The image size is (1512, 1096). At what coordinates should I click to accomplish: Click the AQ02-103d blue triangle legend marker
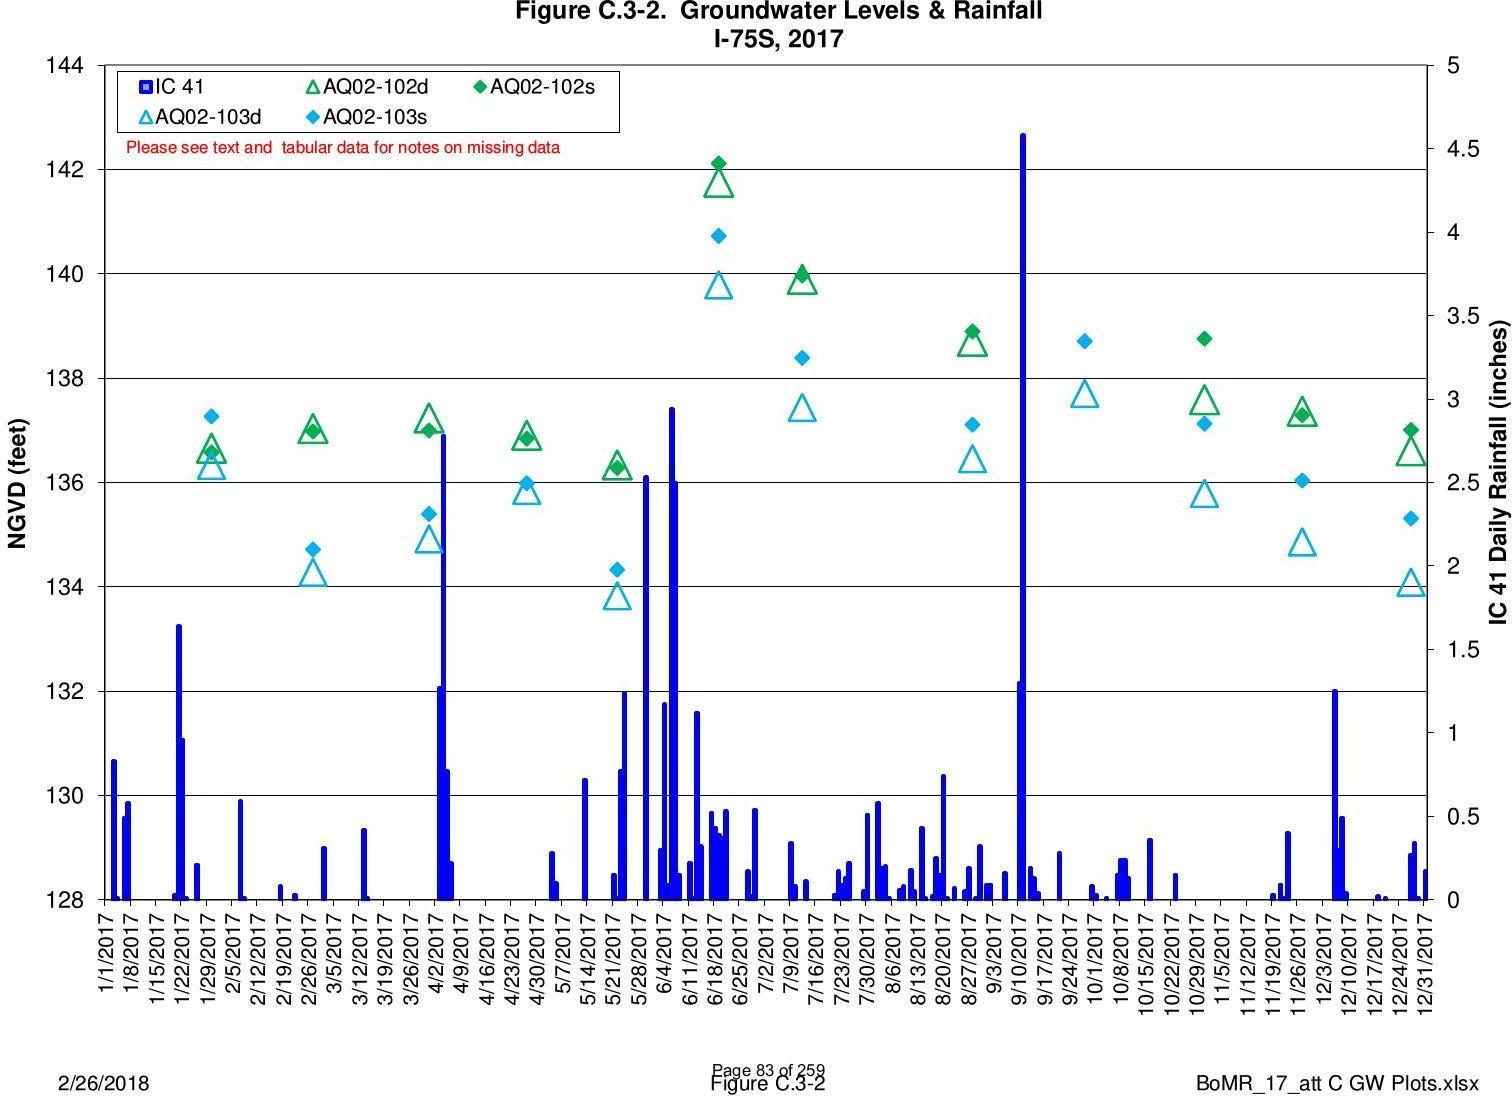(x=146, y=117)
